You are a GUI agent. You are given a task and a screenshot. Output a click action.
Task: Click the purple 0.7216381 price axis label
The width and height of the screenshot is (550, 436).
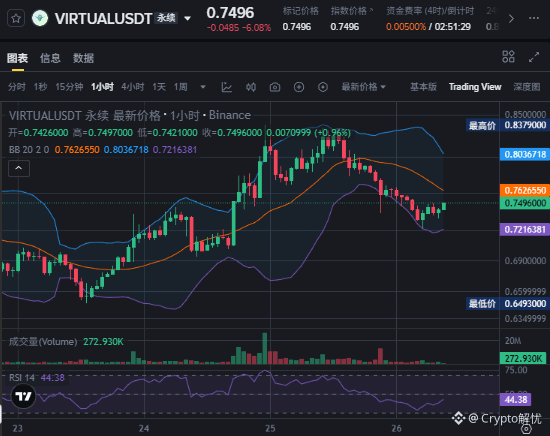(x=525, y=230)
